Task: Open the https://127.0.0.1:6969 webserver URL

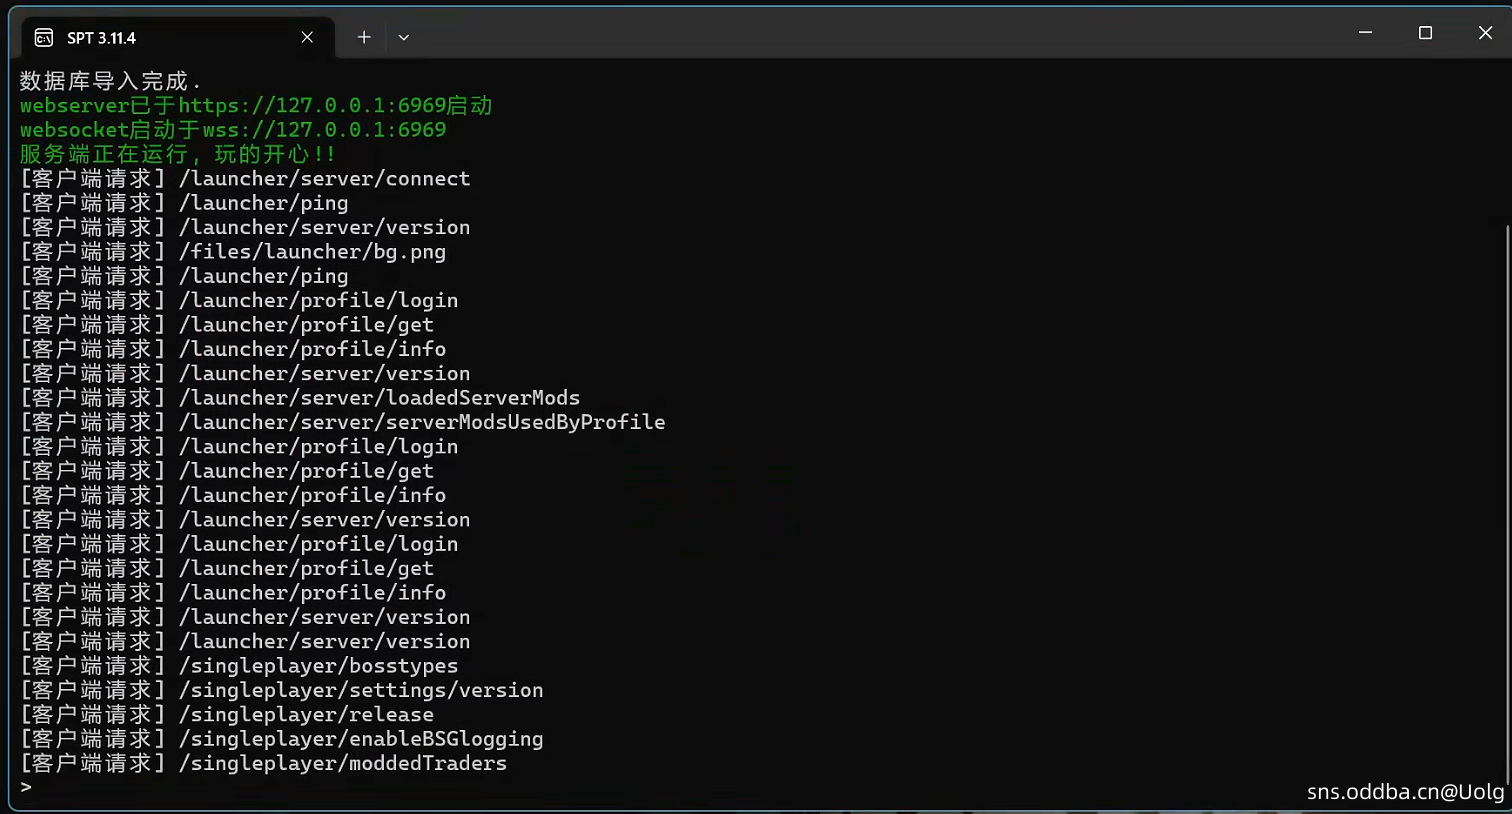Action: 311,106
